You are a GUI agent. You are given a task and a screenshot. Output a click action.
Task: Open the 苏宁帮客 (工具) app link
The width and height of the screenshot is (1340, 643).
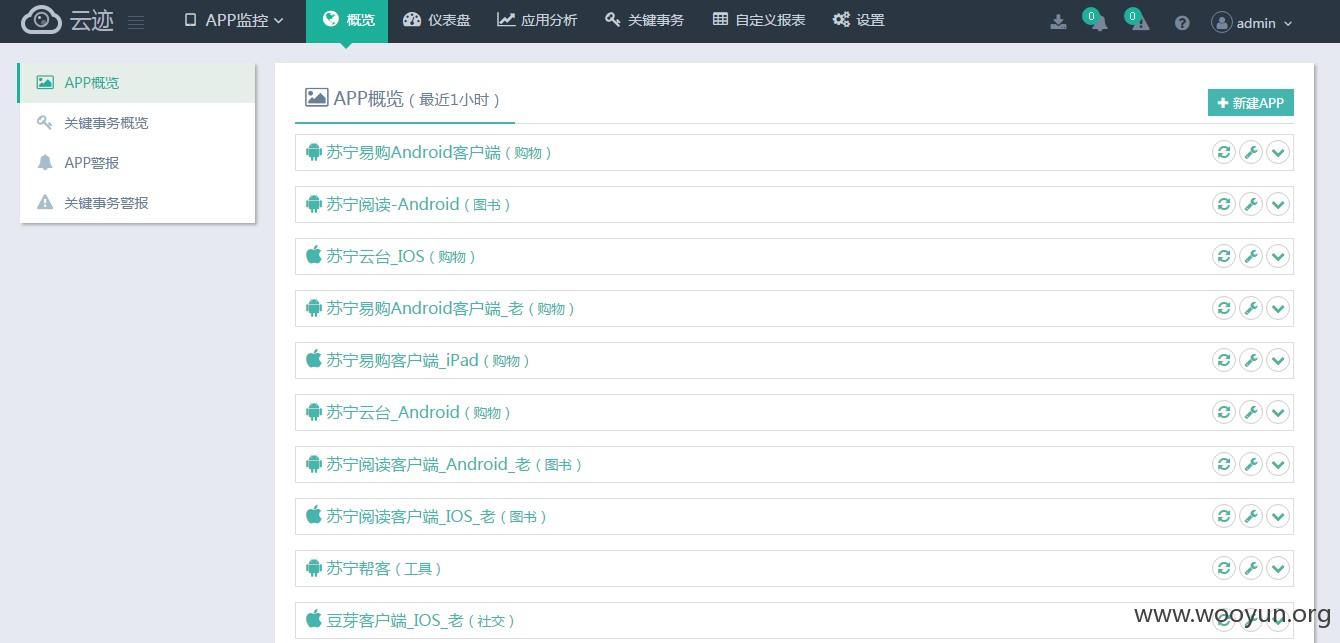pos(374,568)
